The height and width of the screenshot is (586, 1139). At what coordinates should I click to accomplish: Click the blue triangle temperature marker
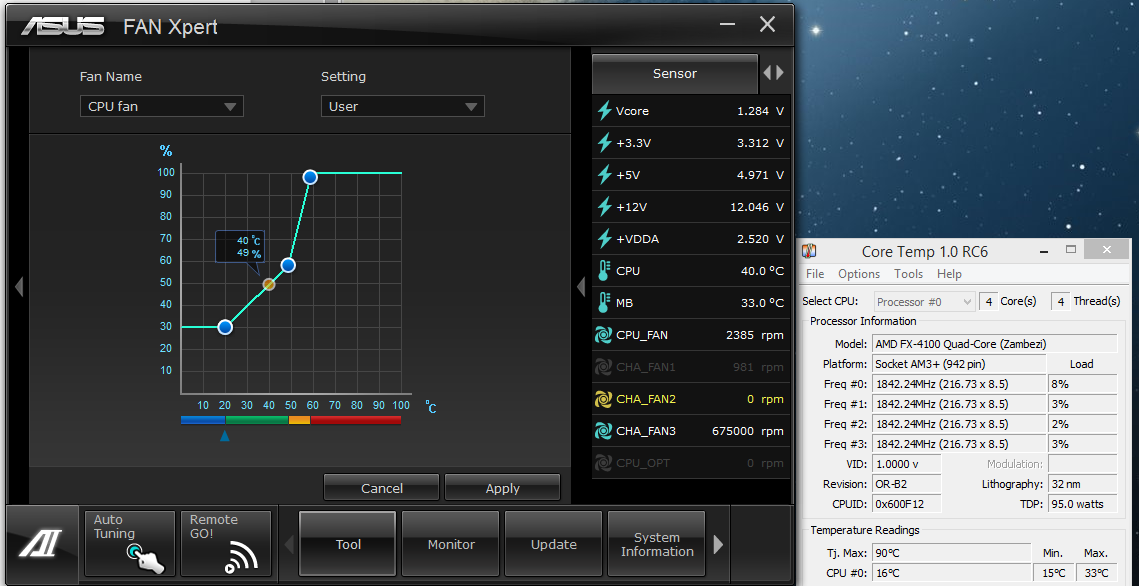[x=224, y=436]
